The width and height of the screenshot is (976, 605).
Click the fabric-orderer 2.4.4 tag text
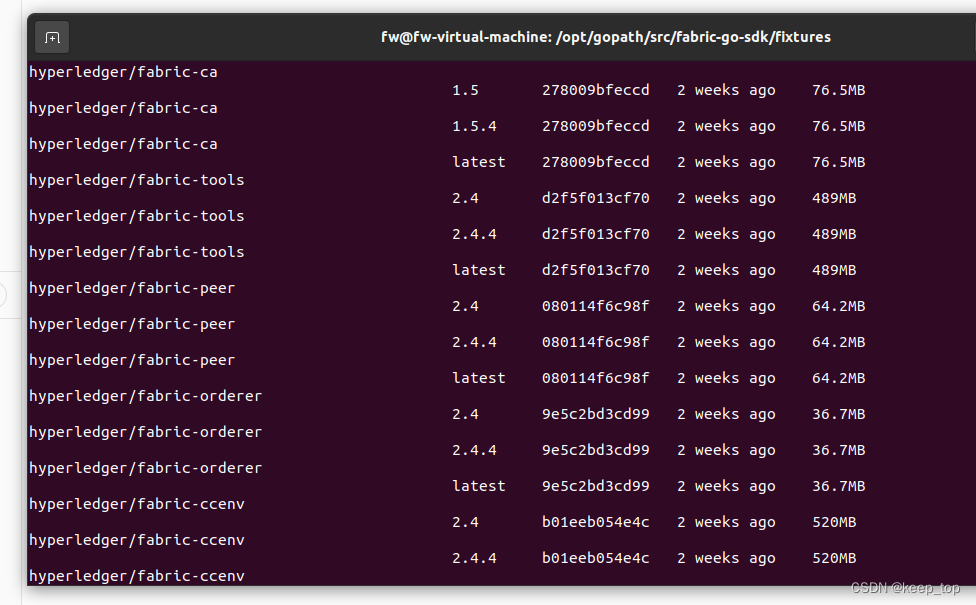tap(478, 449)
